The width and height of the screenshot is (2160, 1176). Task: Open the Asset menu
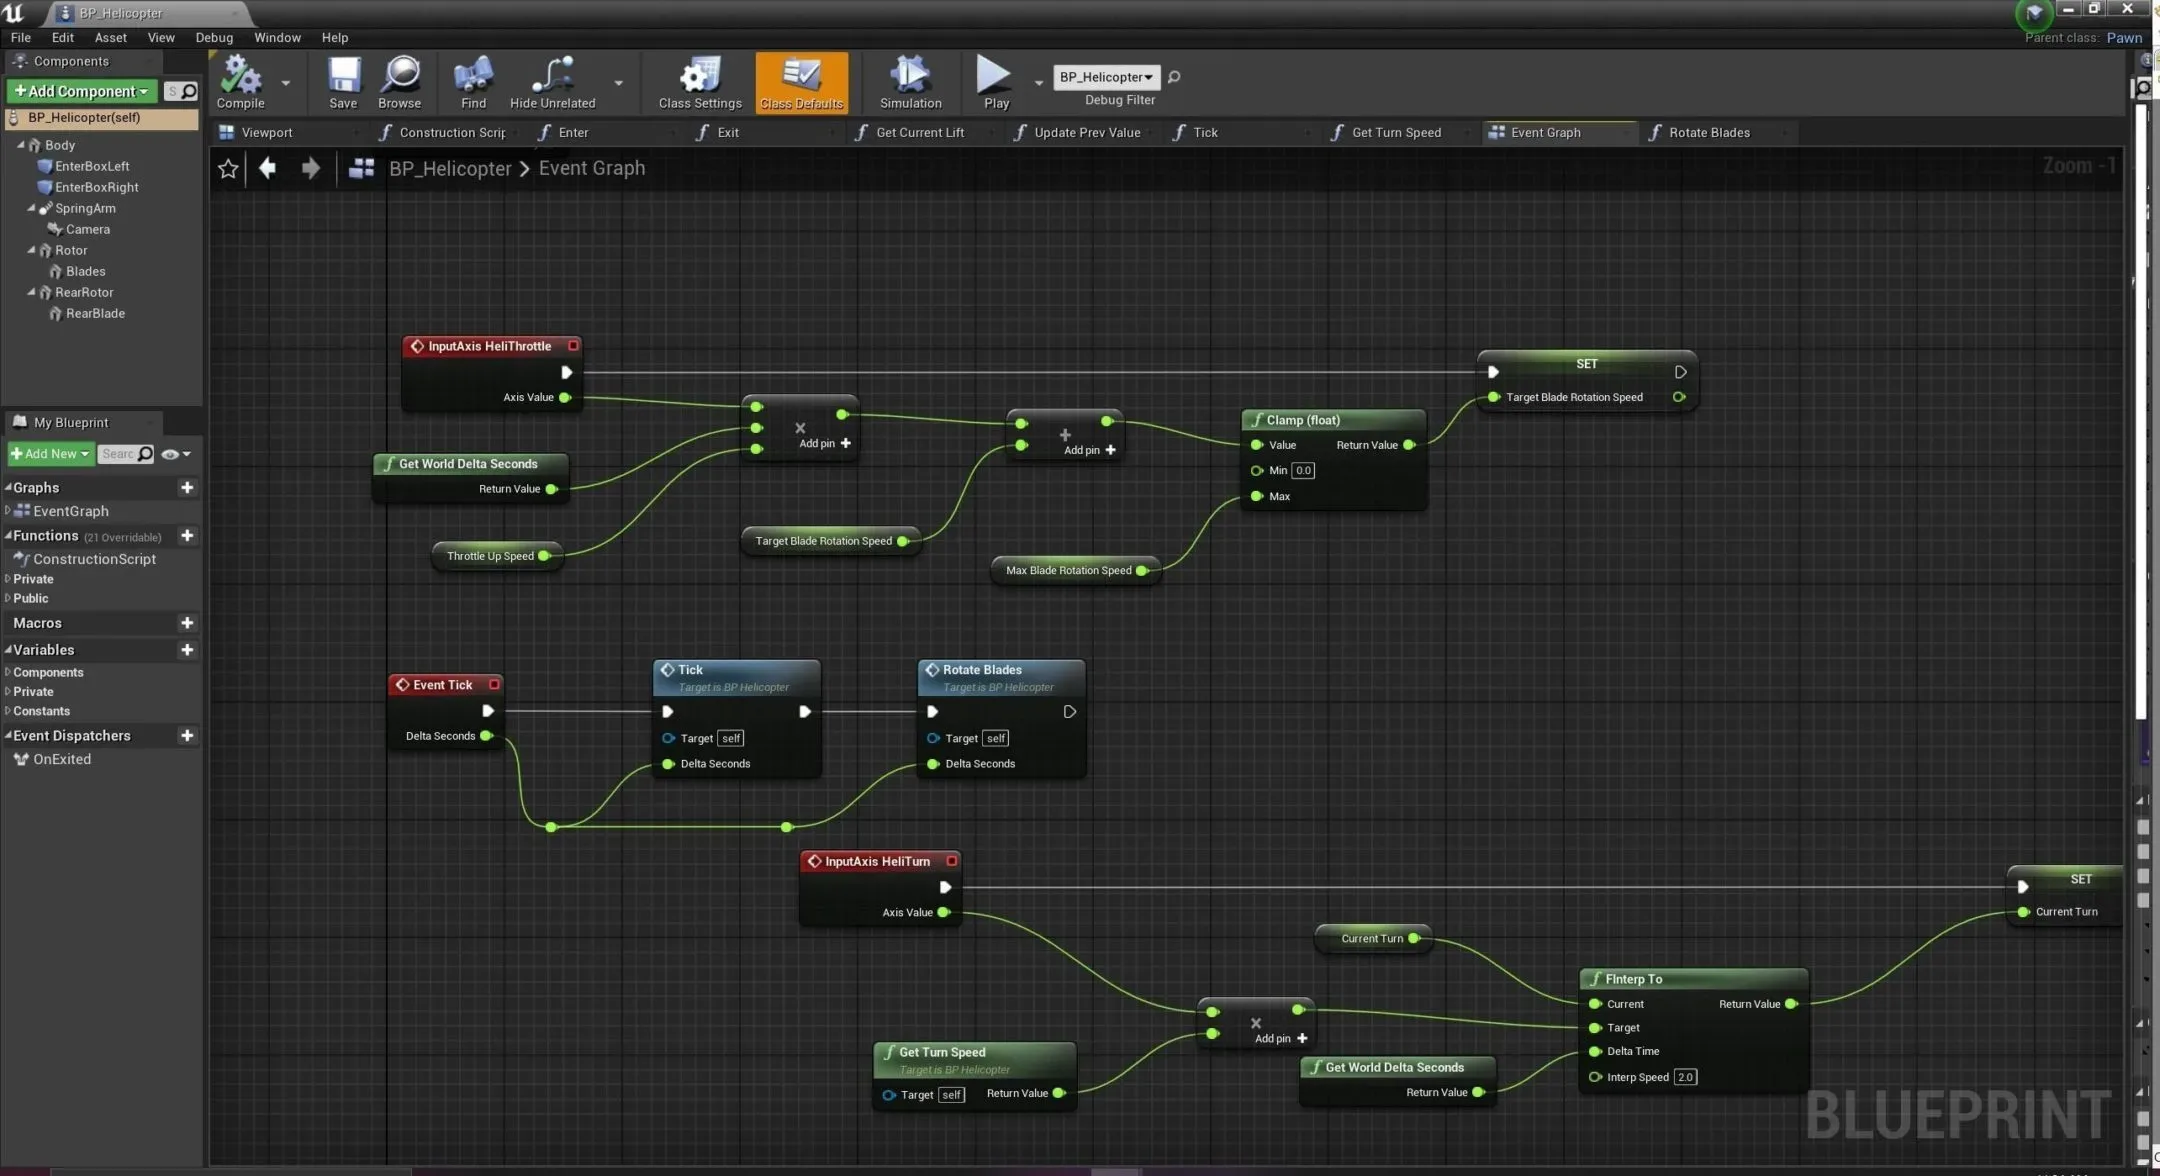click(x=110, y=37)
